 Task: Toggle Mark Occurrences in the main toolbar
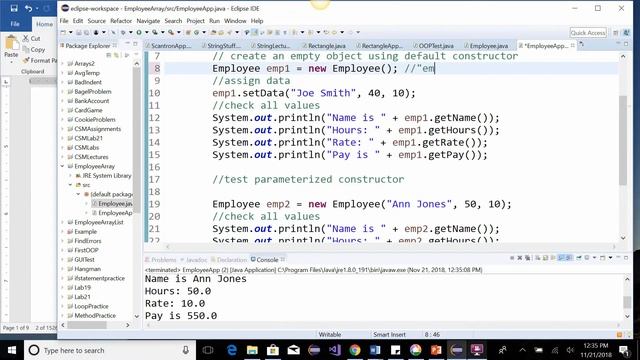point(254,32)
